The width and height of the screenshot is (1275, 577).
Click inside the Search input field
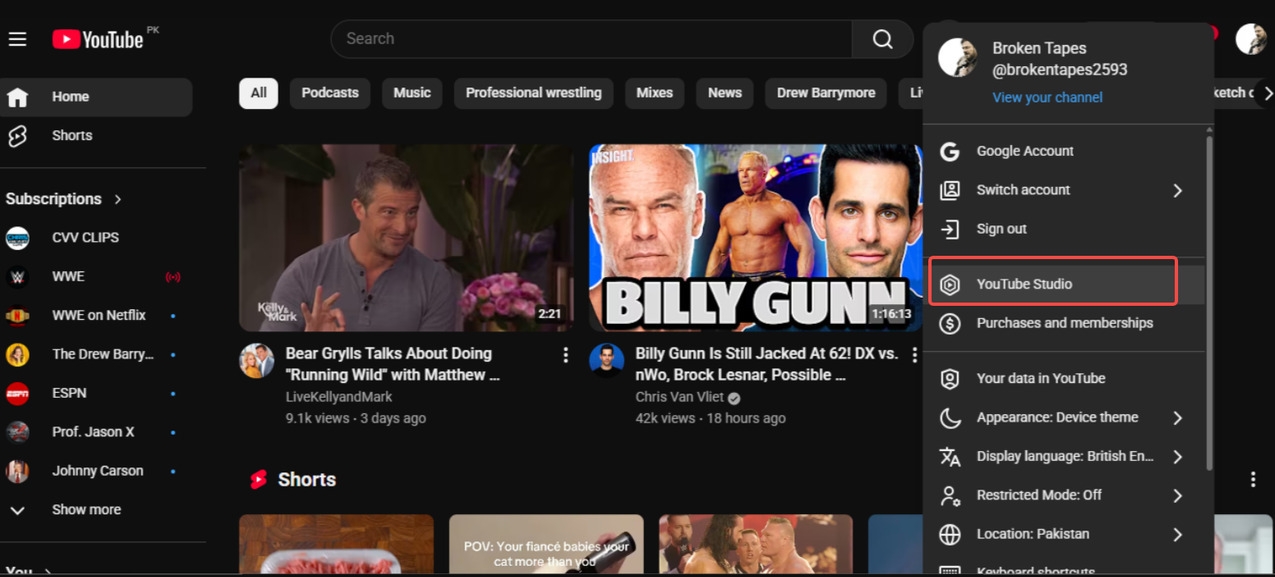click(591, 39)
